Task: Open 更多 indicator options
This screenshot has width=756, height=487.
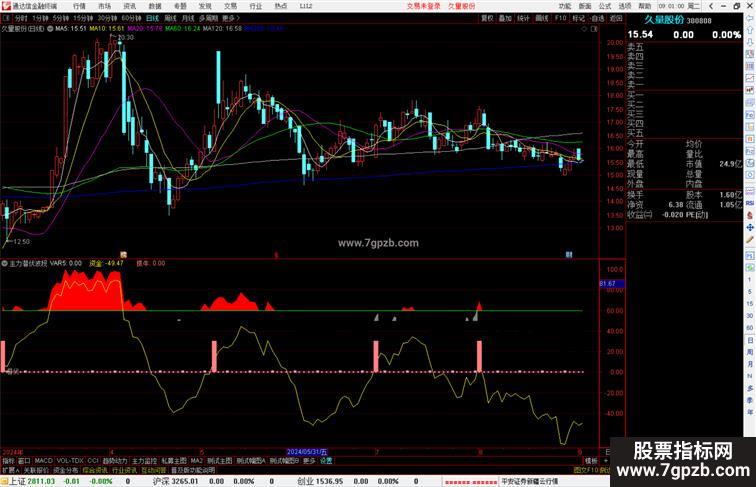Action: coord(309,461)
